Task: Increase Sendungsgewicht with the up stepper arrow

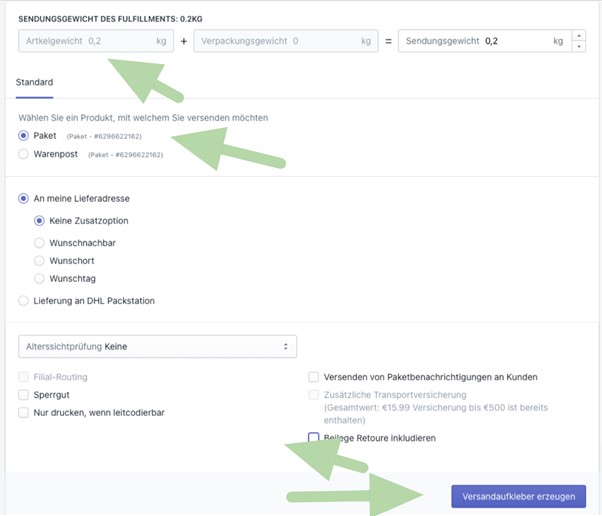Action: coord(579,36)
